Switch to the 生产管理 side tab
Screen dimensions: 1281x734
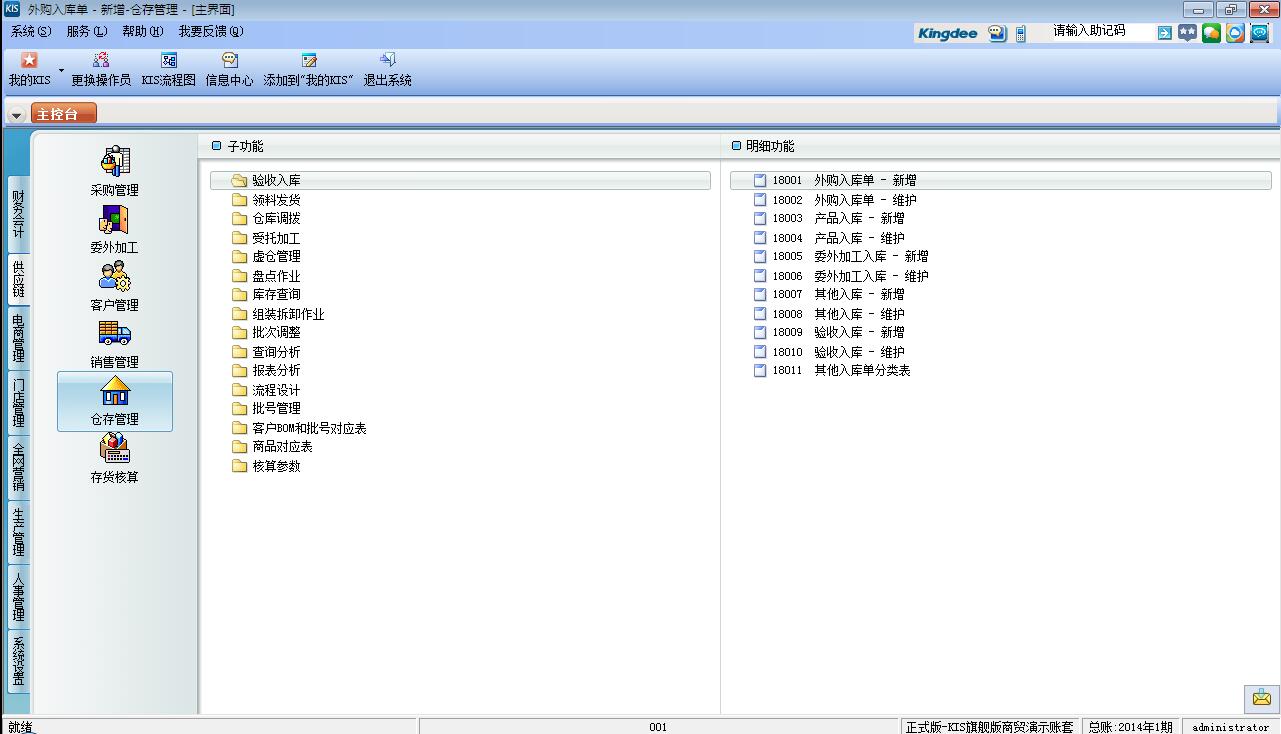click(18, 532)
